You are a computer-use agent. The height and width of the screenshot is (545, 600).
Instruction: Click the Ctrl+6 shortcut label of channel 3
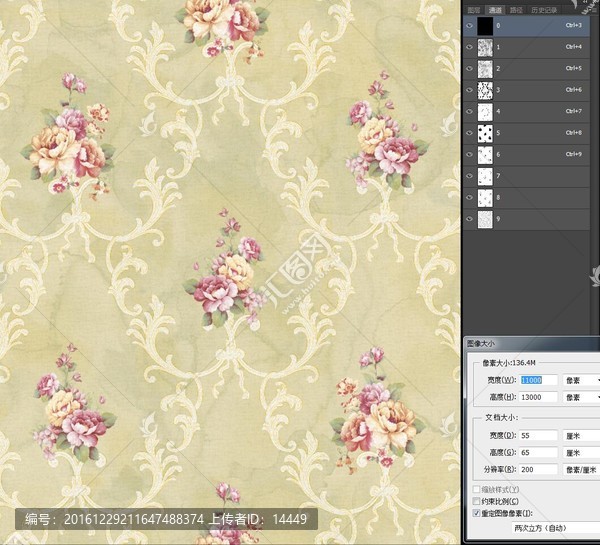click(573, 90)
